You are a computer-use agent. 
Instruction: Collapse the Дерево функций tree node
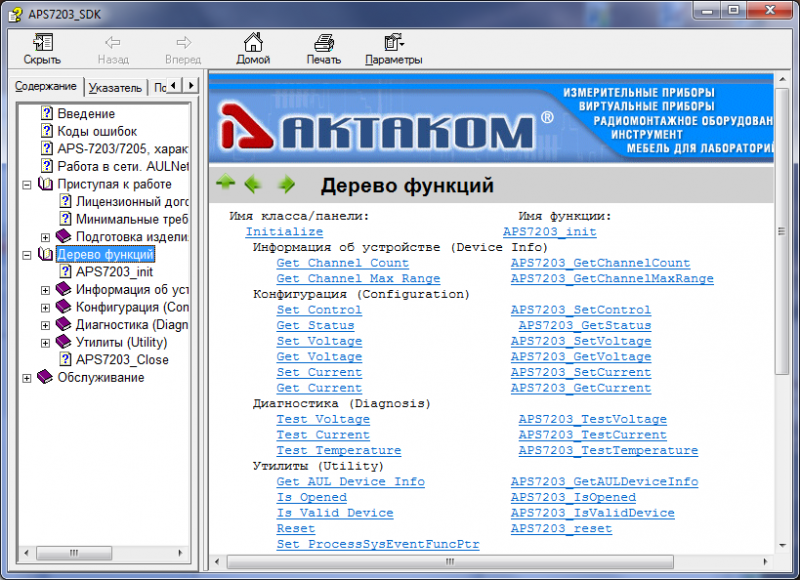coord(27,255)
